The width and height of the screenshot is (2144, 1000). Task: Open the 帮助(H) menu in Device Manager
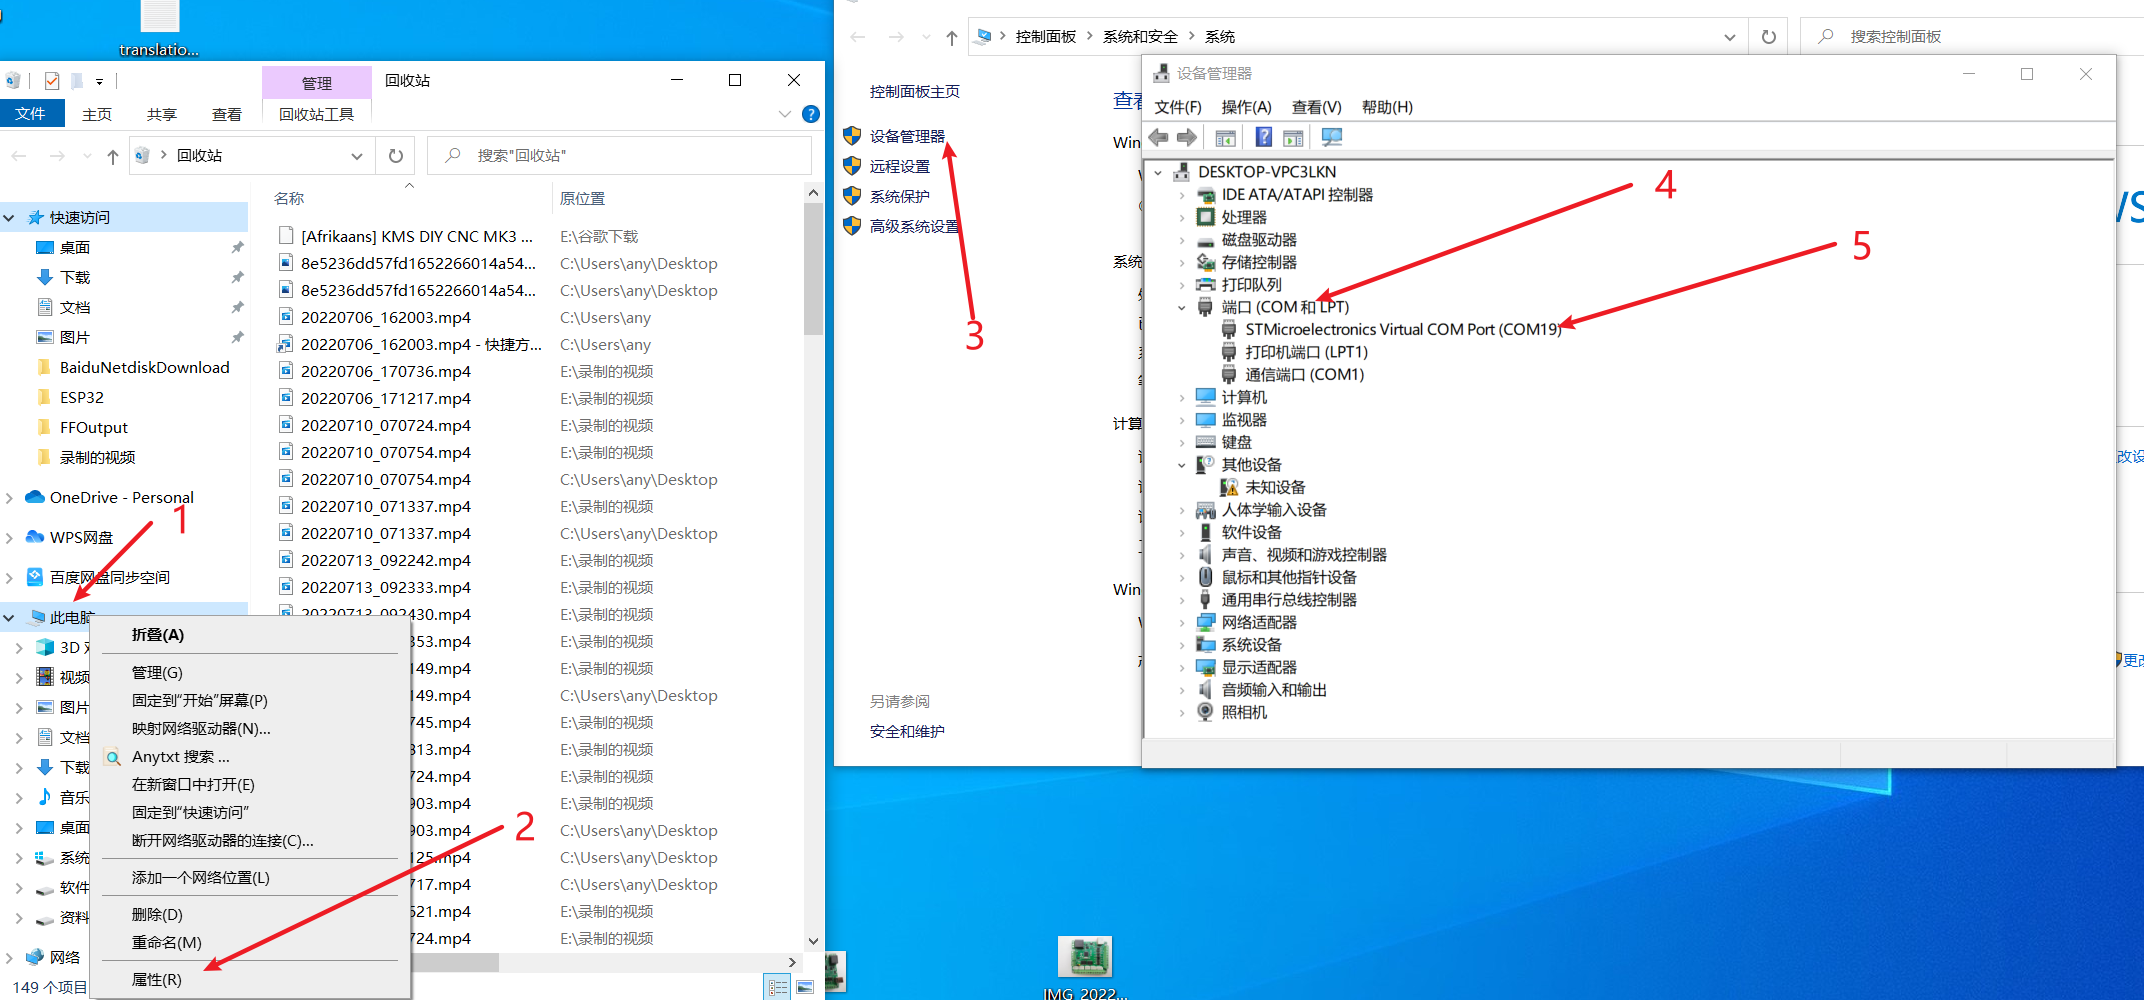click(1387, 107)
